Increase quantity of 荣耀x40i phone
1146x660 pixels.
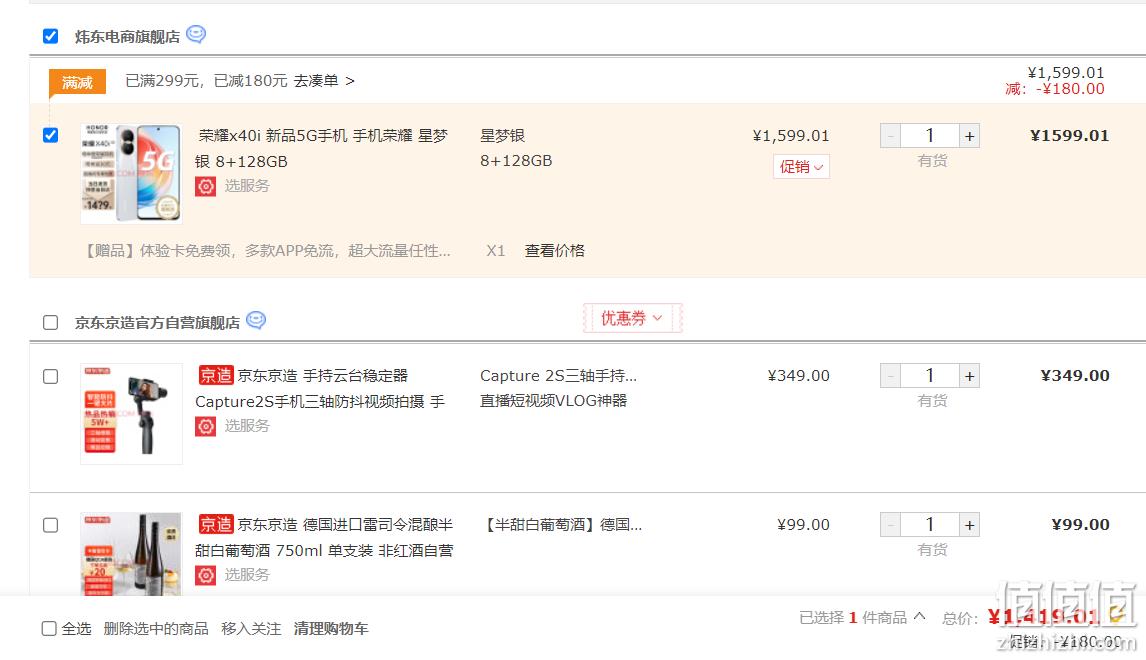coord(969,136)
